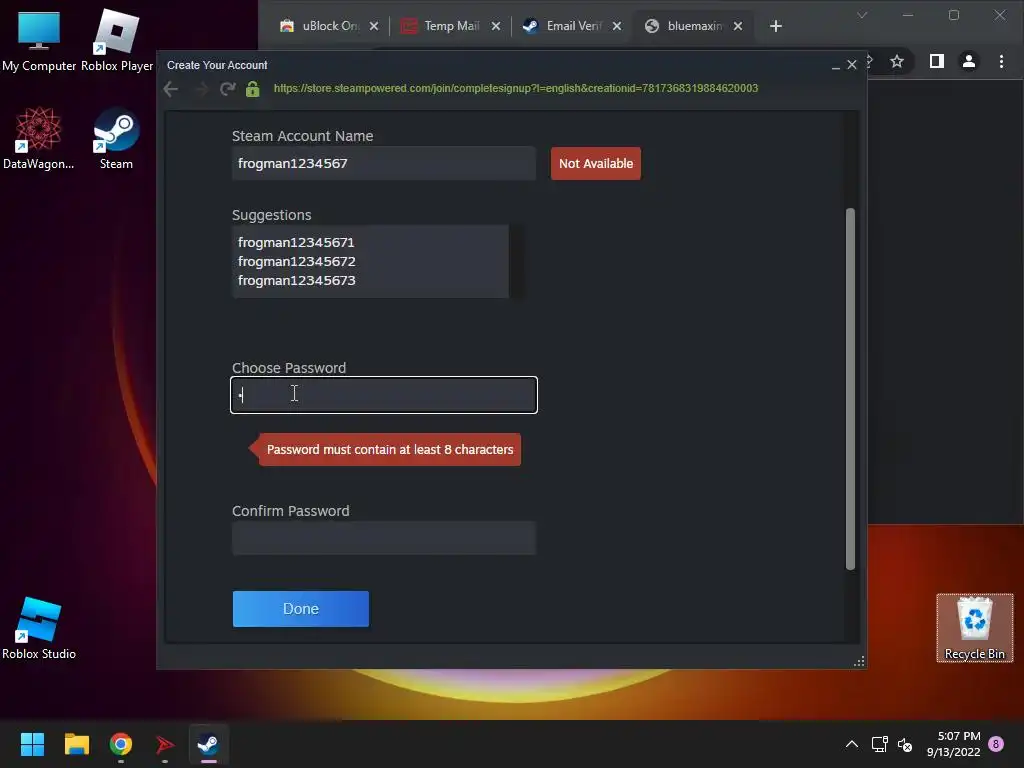1024x768 pixels.
Task: Open a new Chrome tab
Action: [x=776, y=26]
